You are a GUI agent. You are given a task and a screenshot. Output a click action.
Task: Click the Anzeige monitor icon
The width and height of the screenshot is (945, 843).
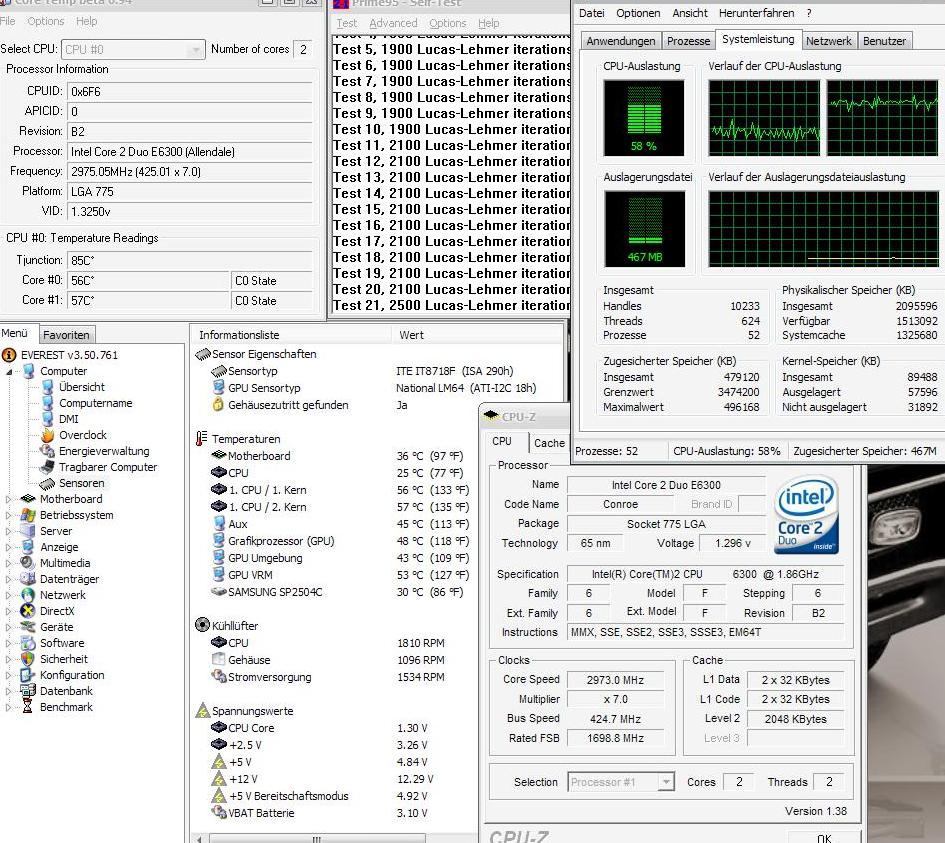28,547
